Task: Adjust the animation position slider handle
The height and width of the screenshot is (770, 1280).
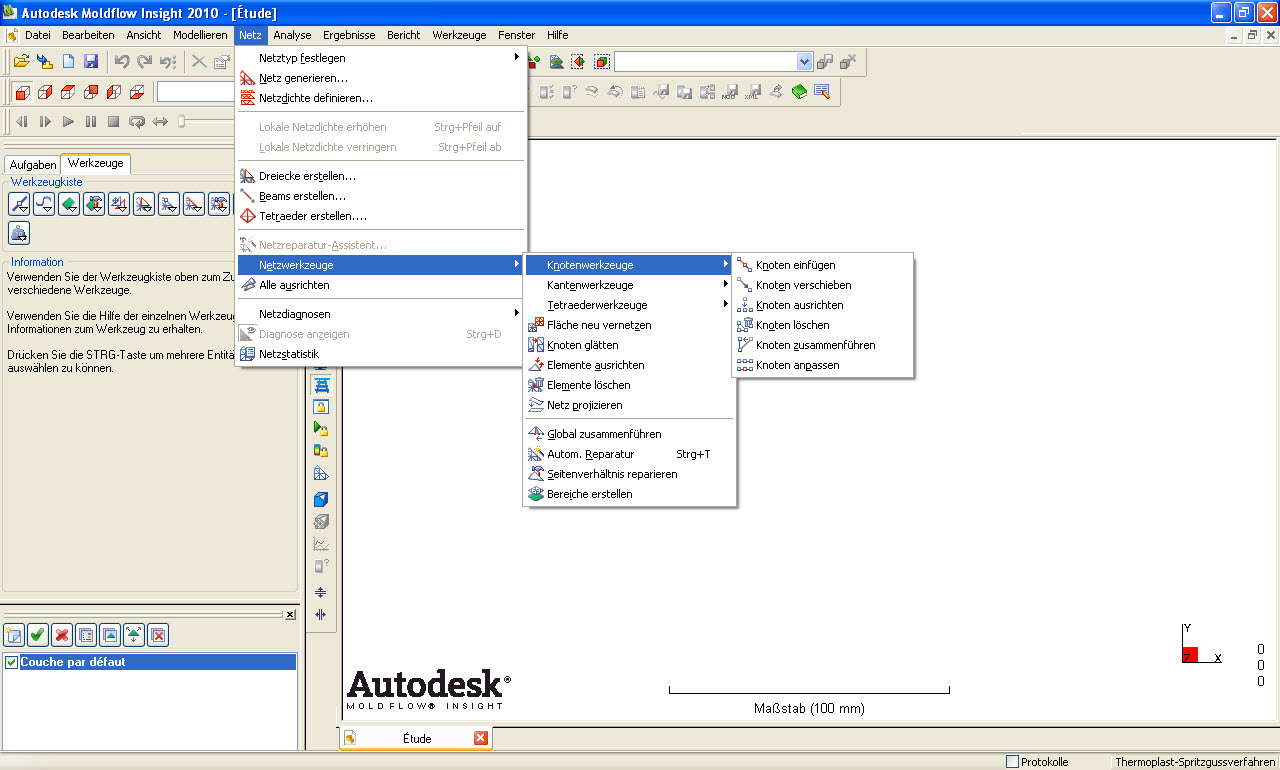Action: point(182,121)
